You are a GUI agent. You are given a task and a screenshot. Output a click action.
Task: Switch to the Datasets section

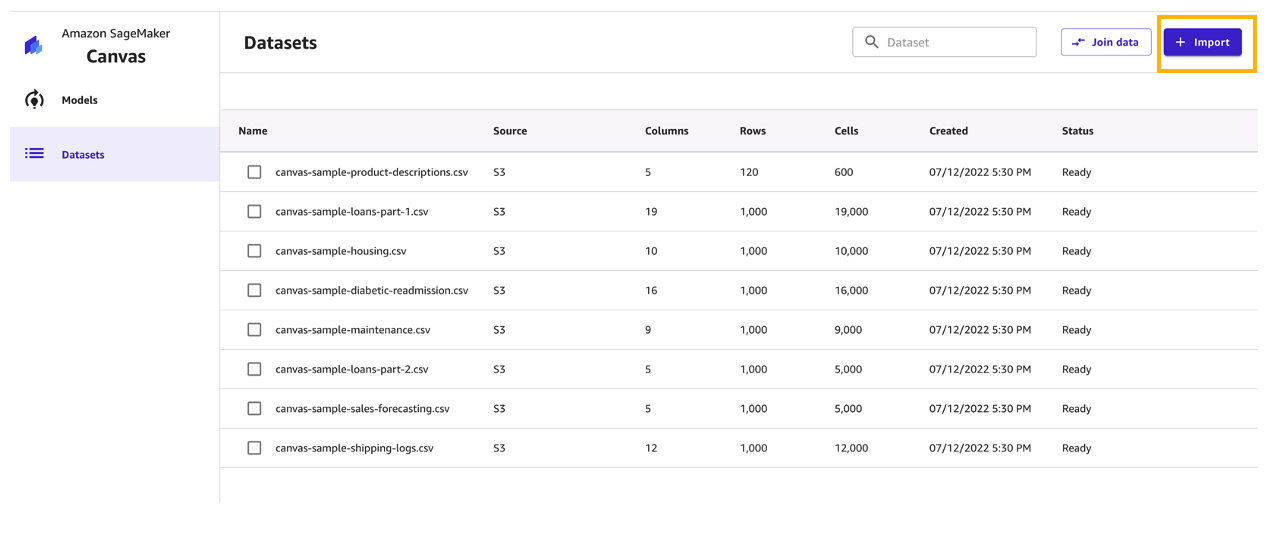point(83,155)
